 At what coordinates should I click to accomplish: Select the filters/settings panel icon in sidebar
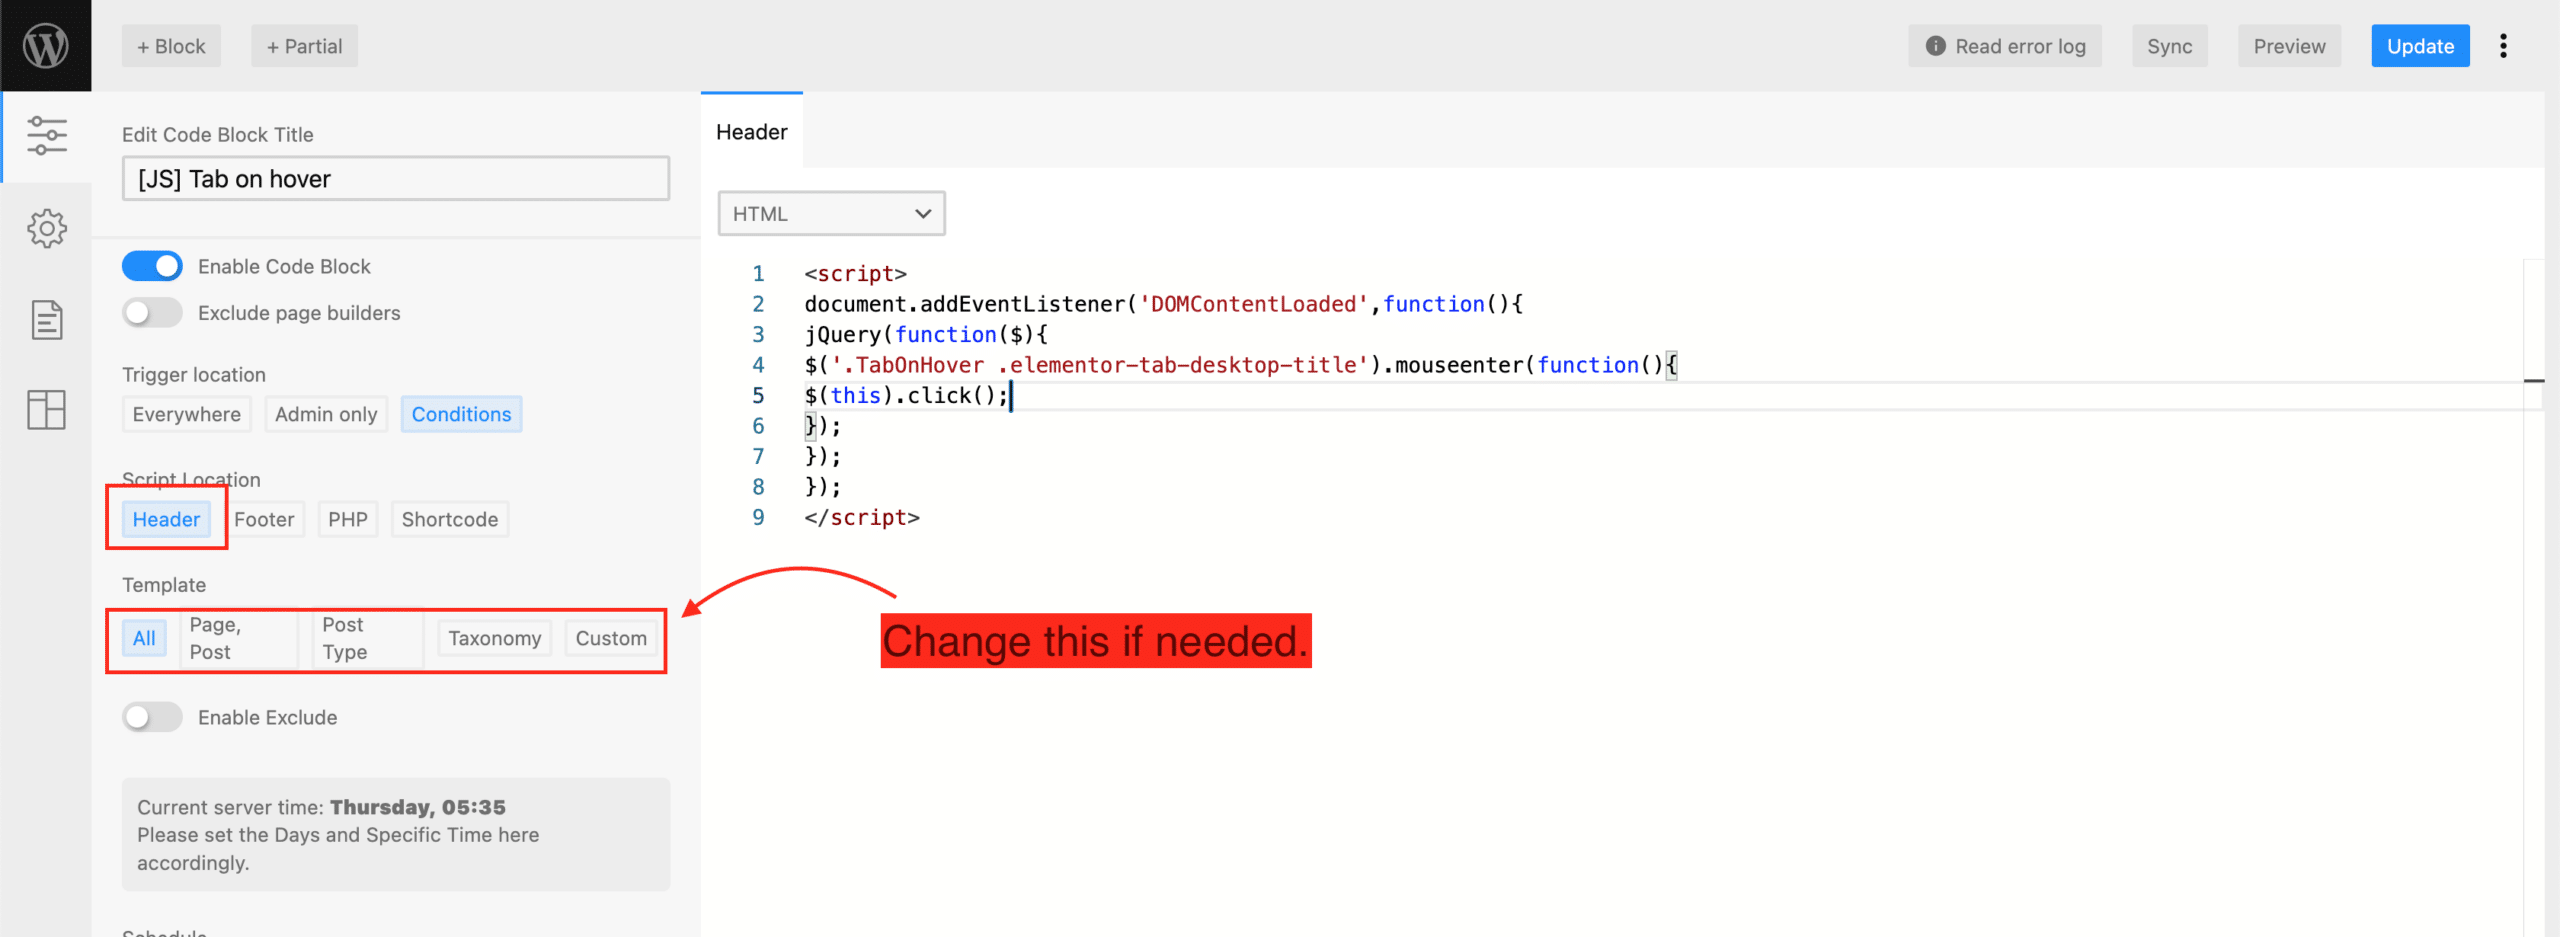46,135
